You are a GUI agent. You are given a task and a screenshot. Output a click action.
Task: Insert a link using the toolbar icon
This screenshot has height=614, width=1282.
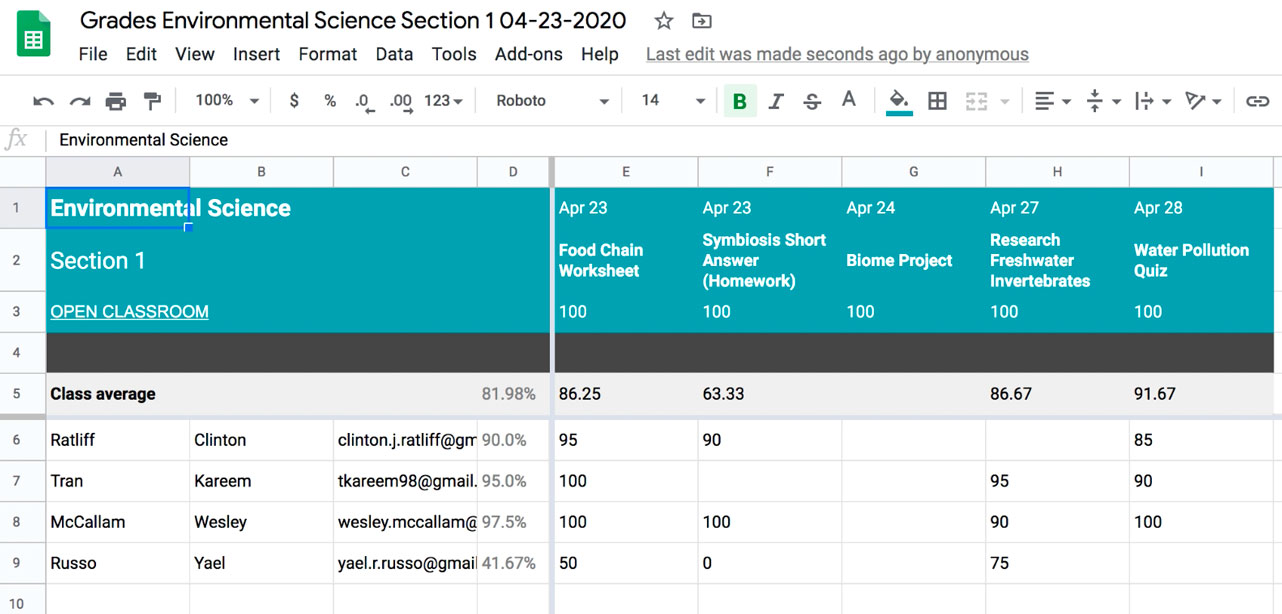pyautogui.click(x=1258, y=100)
